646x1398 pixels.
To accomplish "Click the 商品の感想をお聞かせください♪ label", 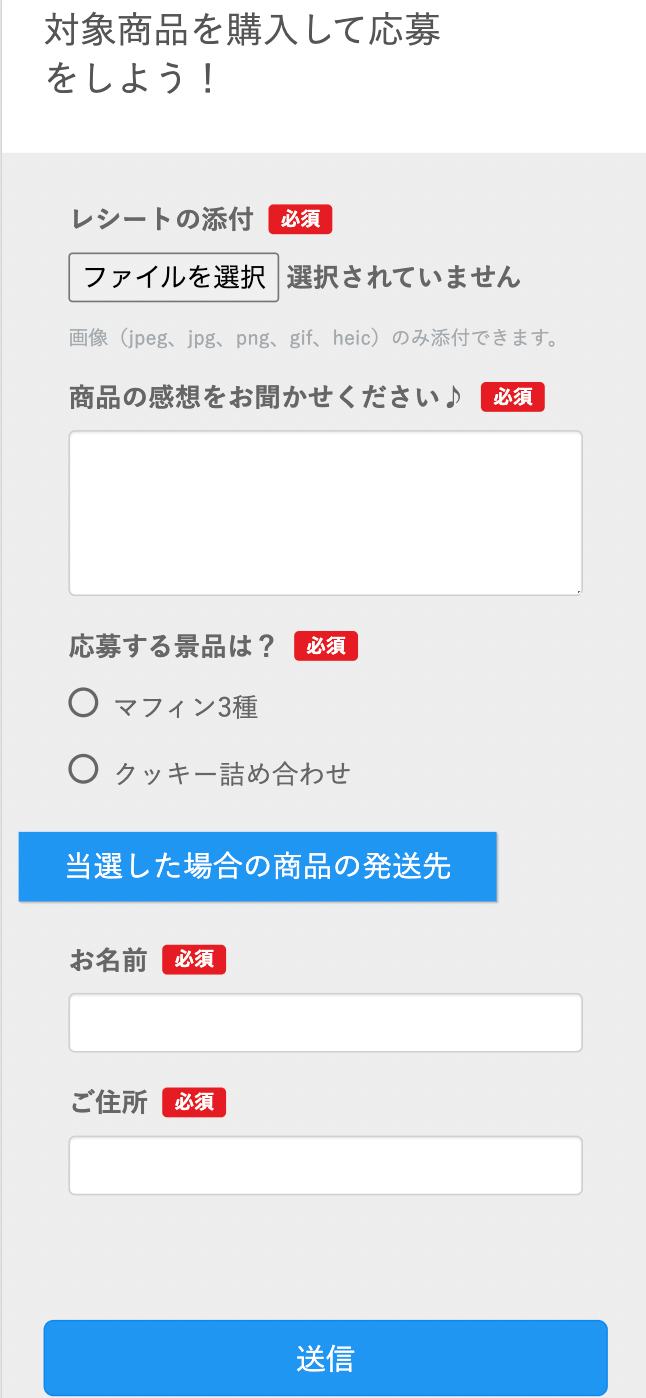I will (x=266, y=397).
